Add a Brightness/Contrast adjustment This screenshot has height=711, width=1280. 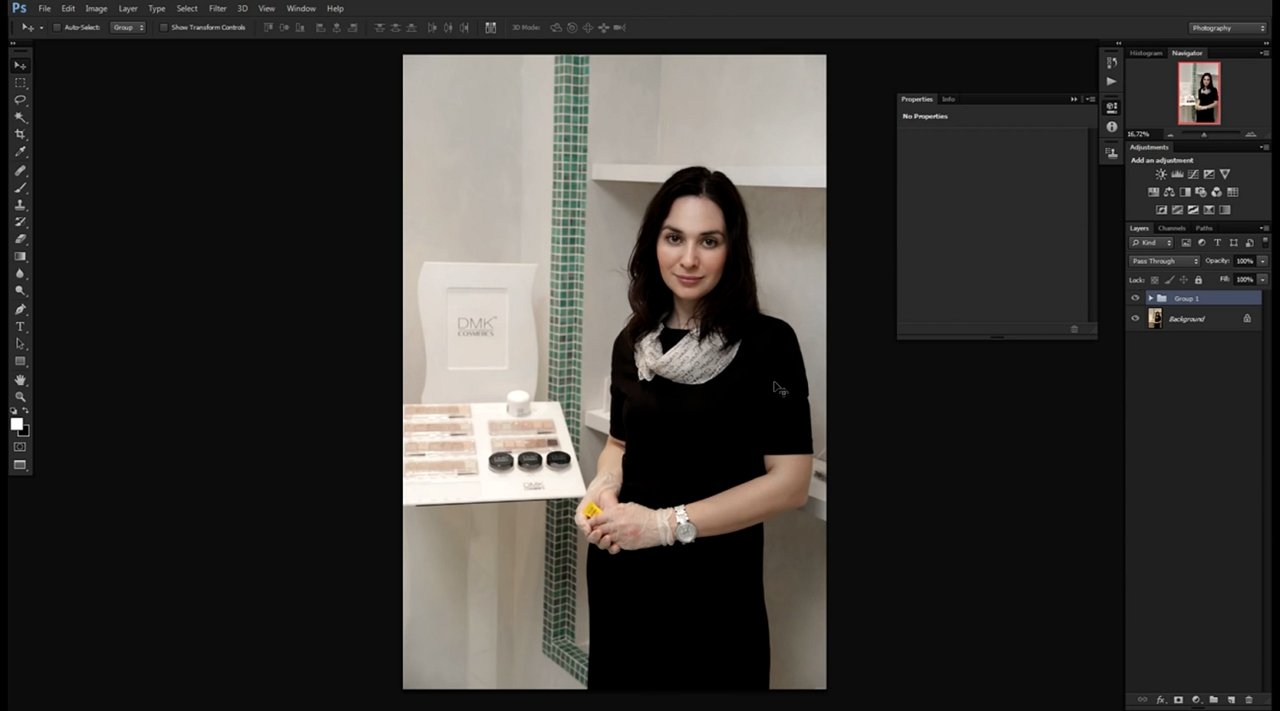pyautogui.click(x=1161, y=174)
